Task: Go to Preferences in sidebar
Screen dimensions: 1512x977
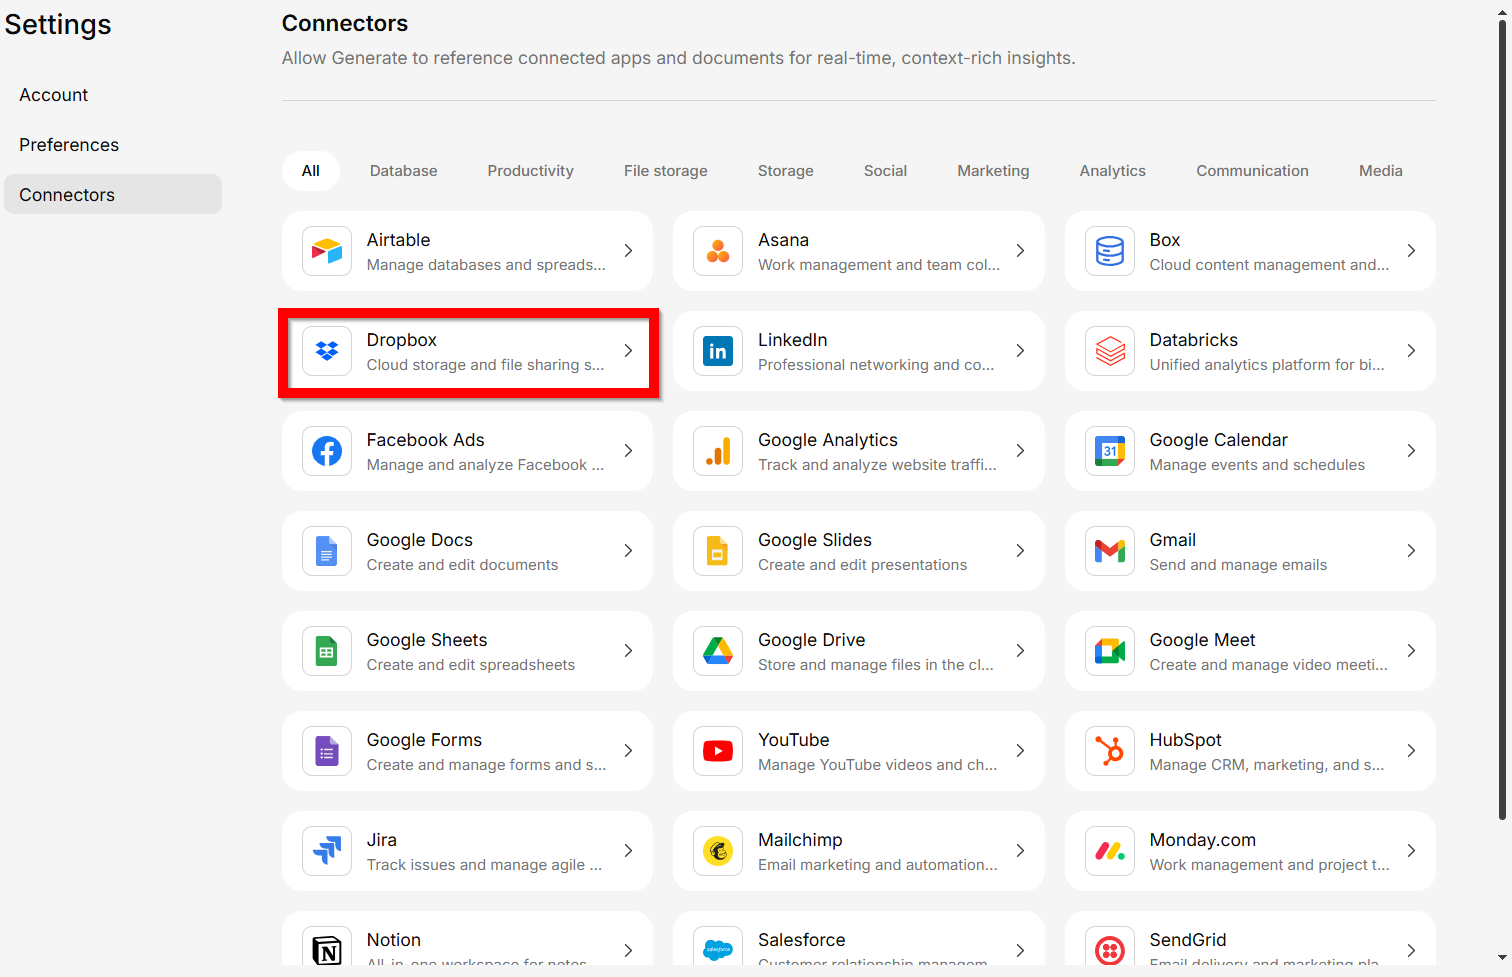Action: 69,145
